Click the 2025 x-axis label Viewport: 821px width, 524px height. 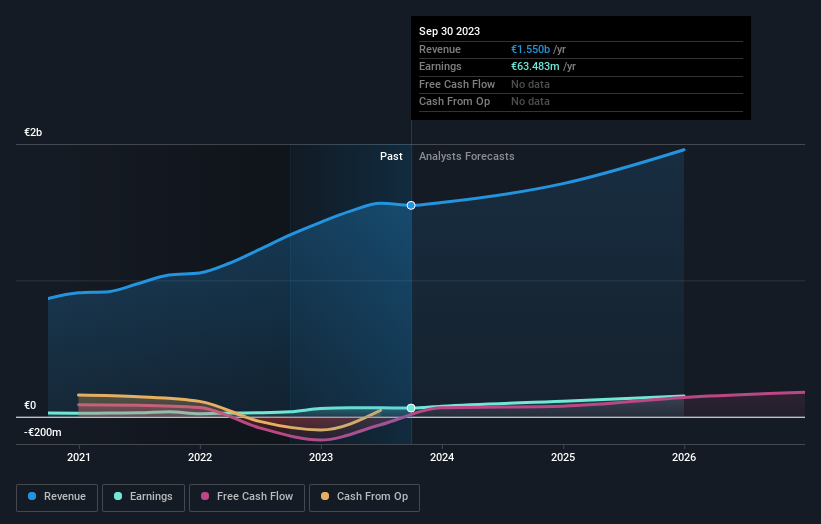click(563, 458)
